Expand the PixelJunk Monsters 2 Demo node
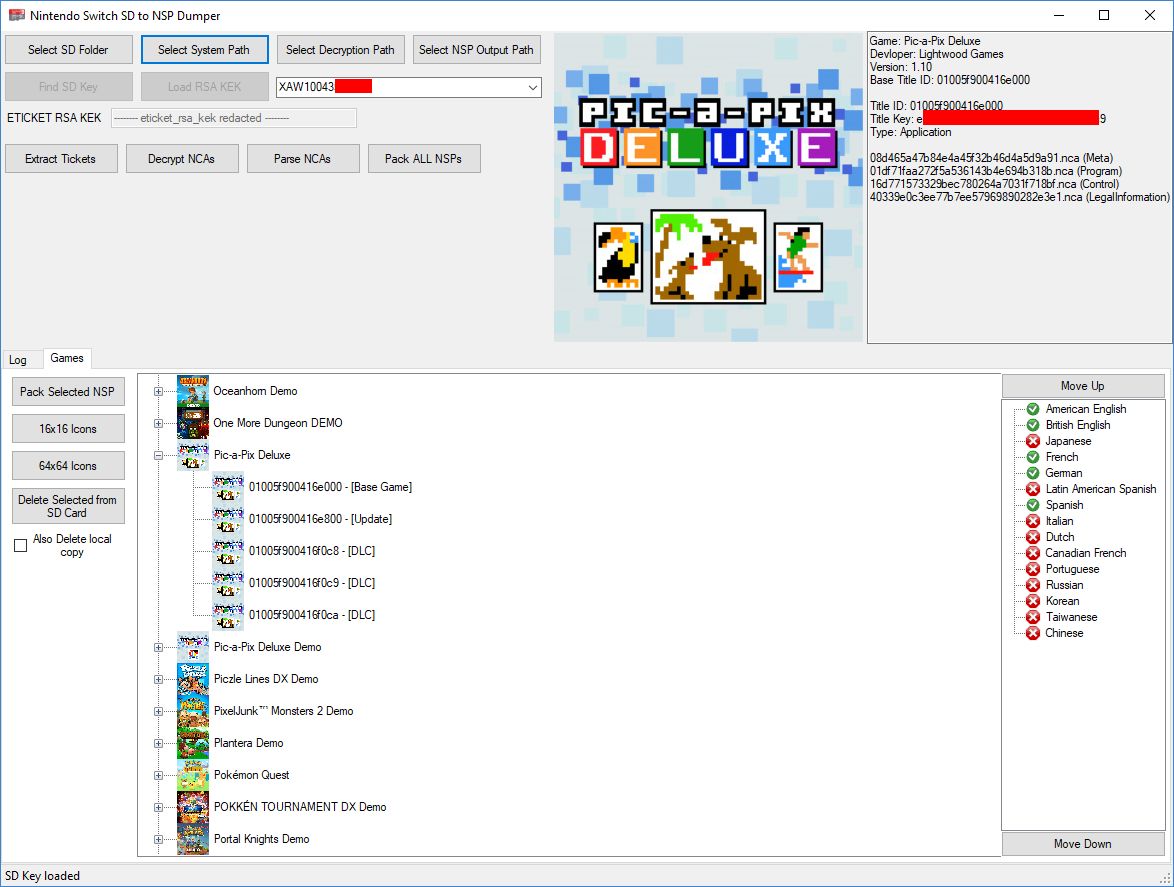The height and width of the screenshot is (887, 1174). pos(159,712)
